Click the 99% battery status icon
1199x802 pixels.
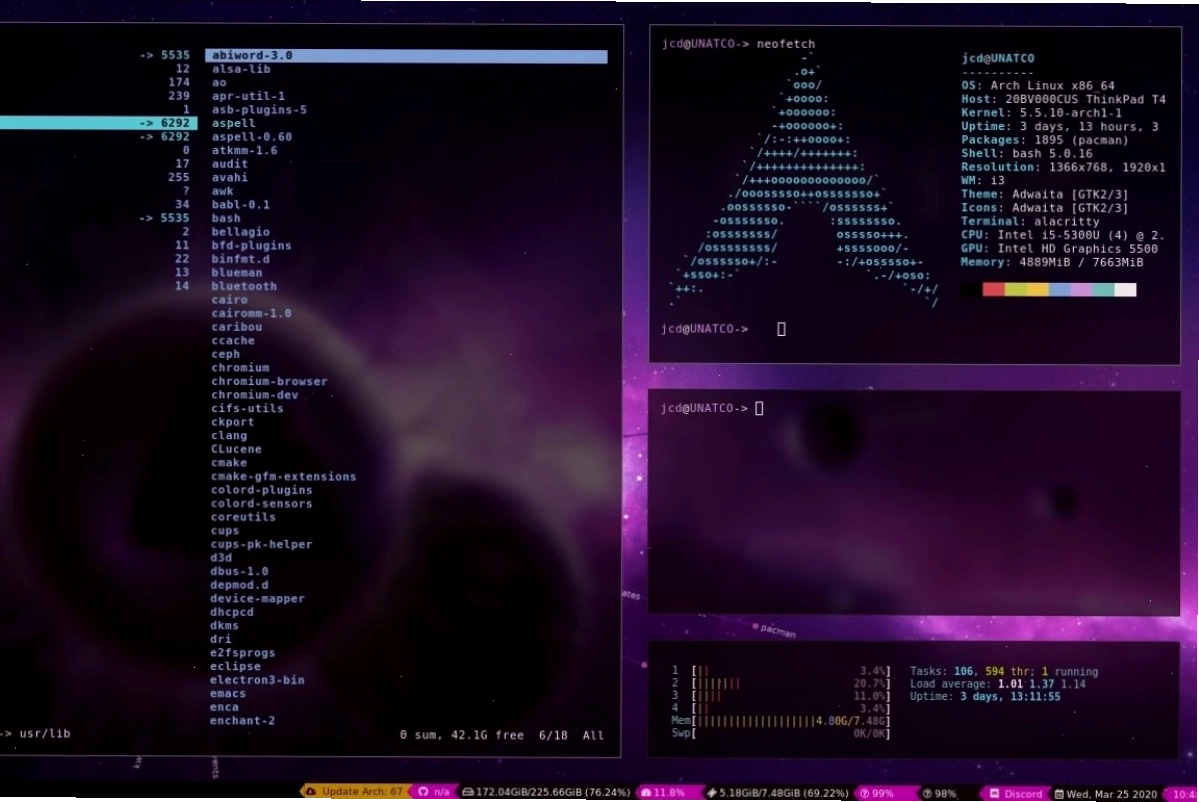click(x=865, y=794)
